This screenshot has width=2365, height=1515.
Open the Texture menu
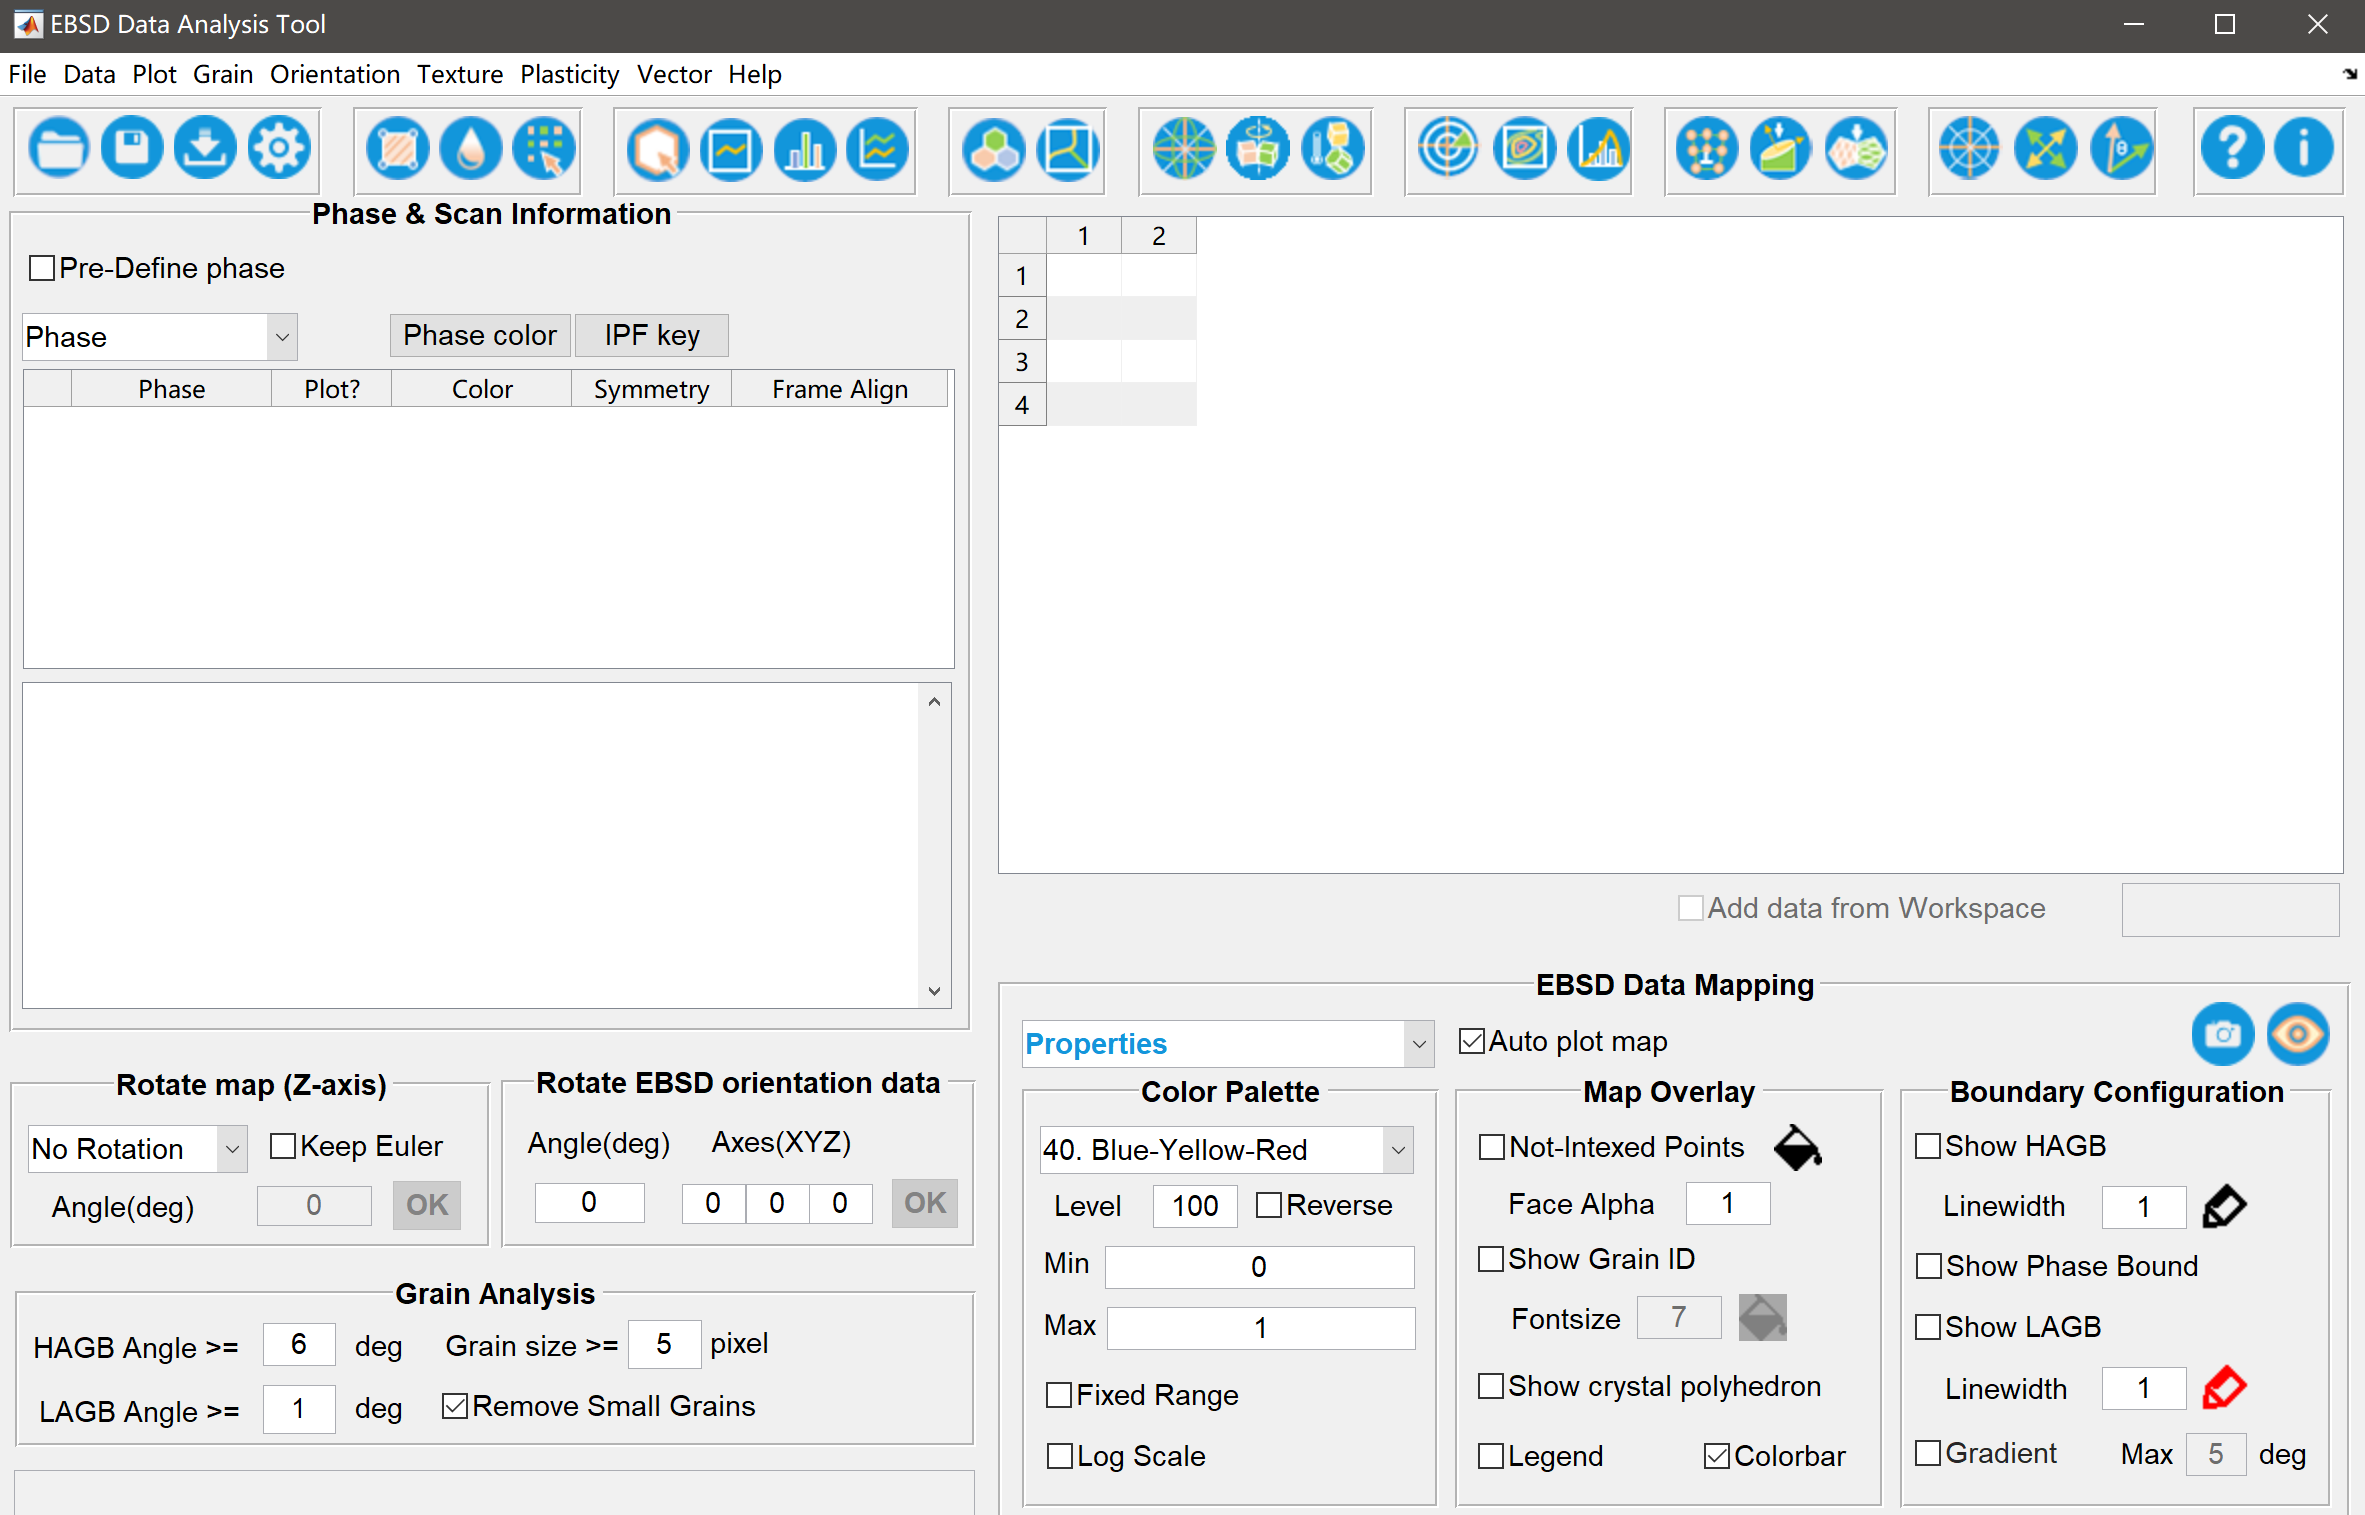pos(459,74)
